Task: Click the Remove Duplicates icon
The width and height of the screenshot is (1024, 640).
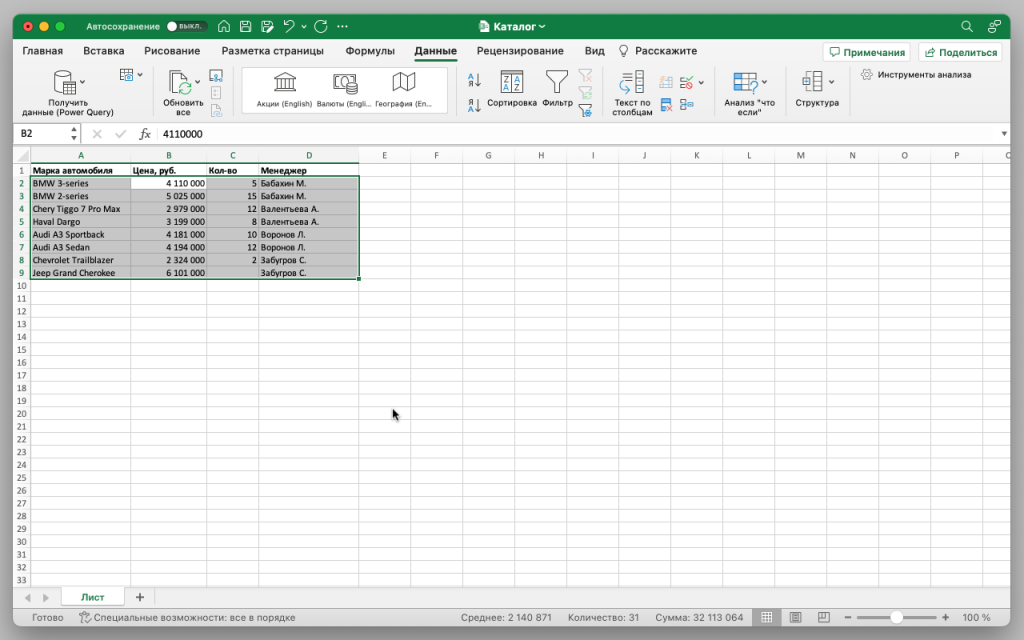Action: coord(665,104)
